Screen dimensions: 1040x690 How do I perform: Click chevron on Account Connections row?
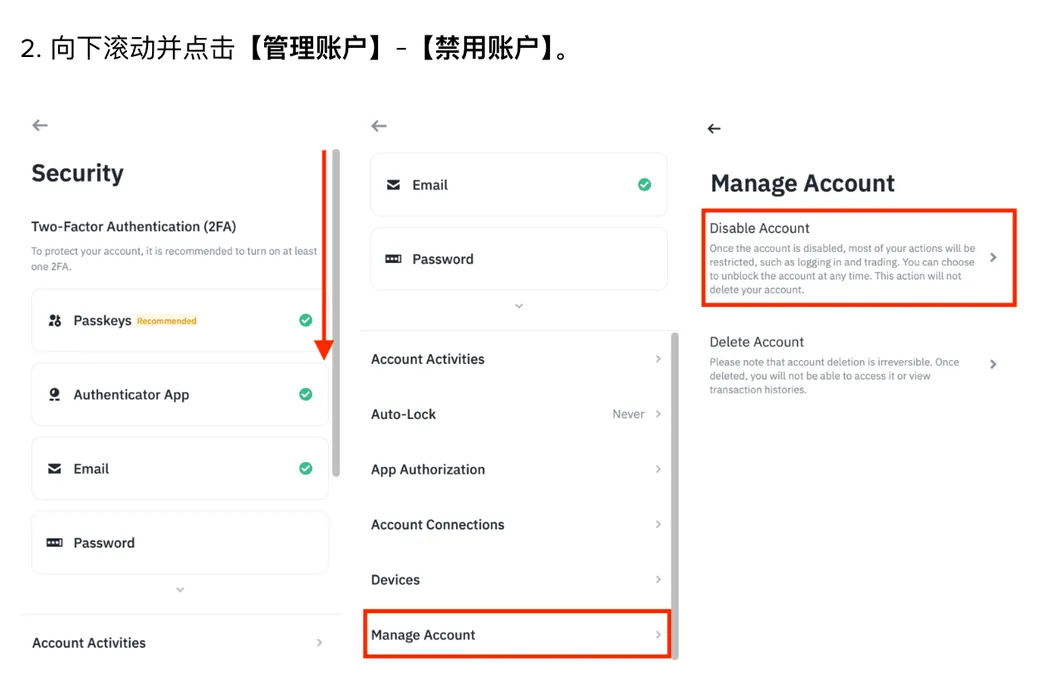658,524
